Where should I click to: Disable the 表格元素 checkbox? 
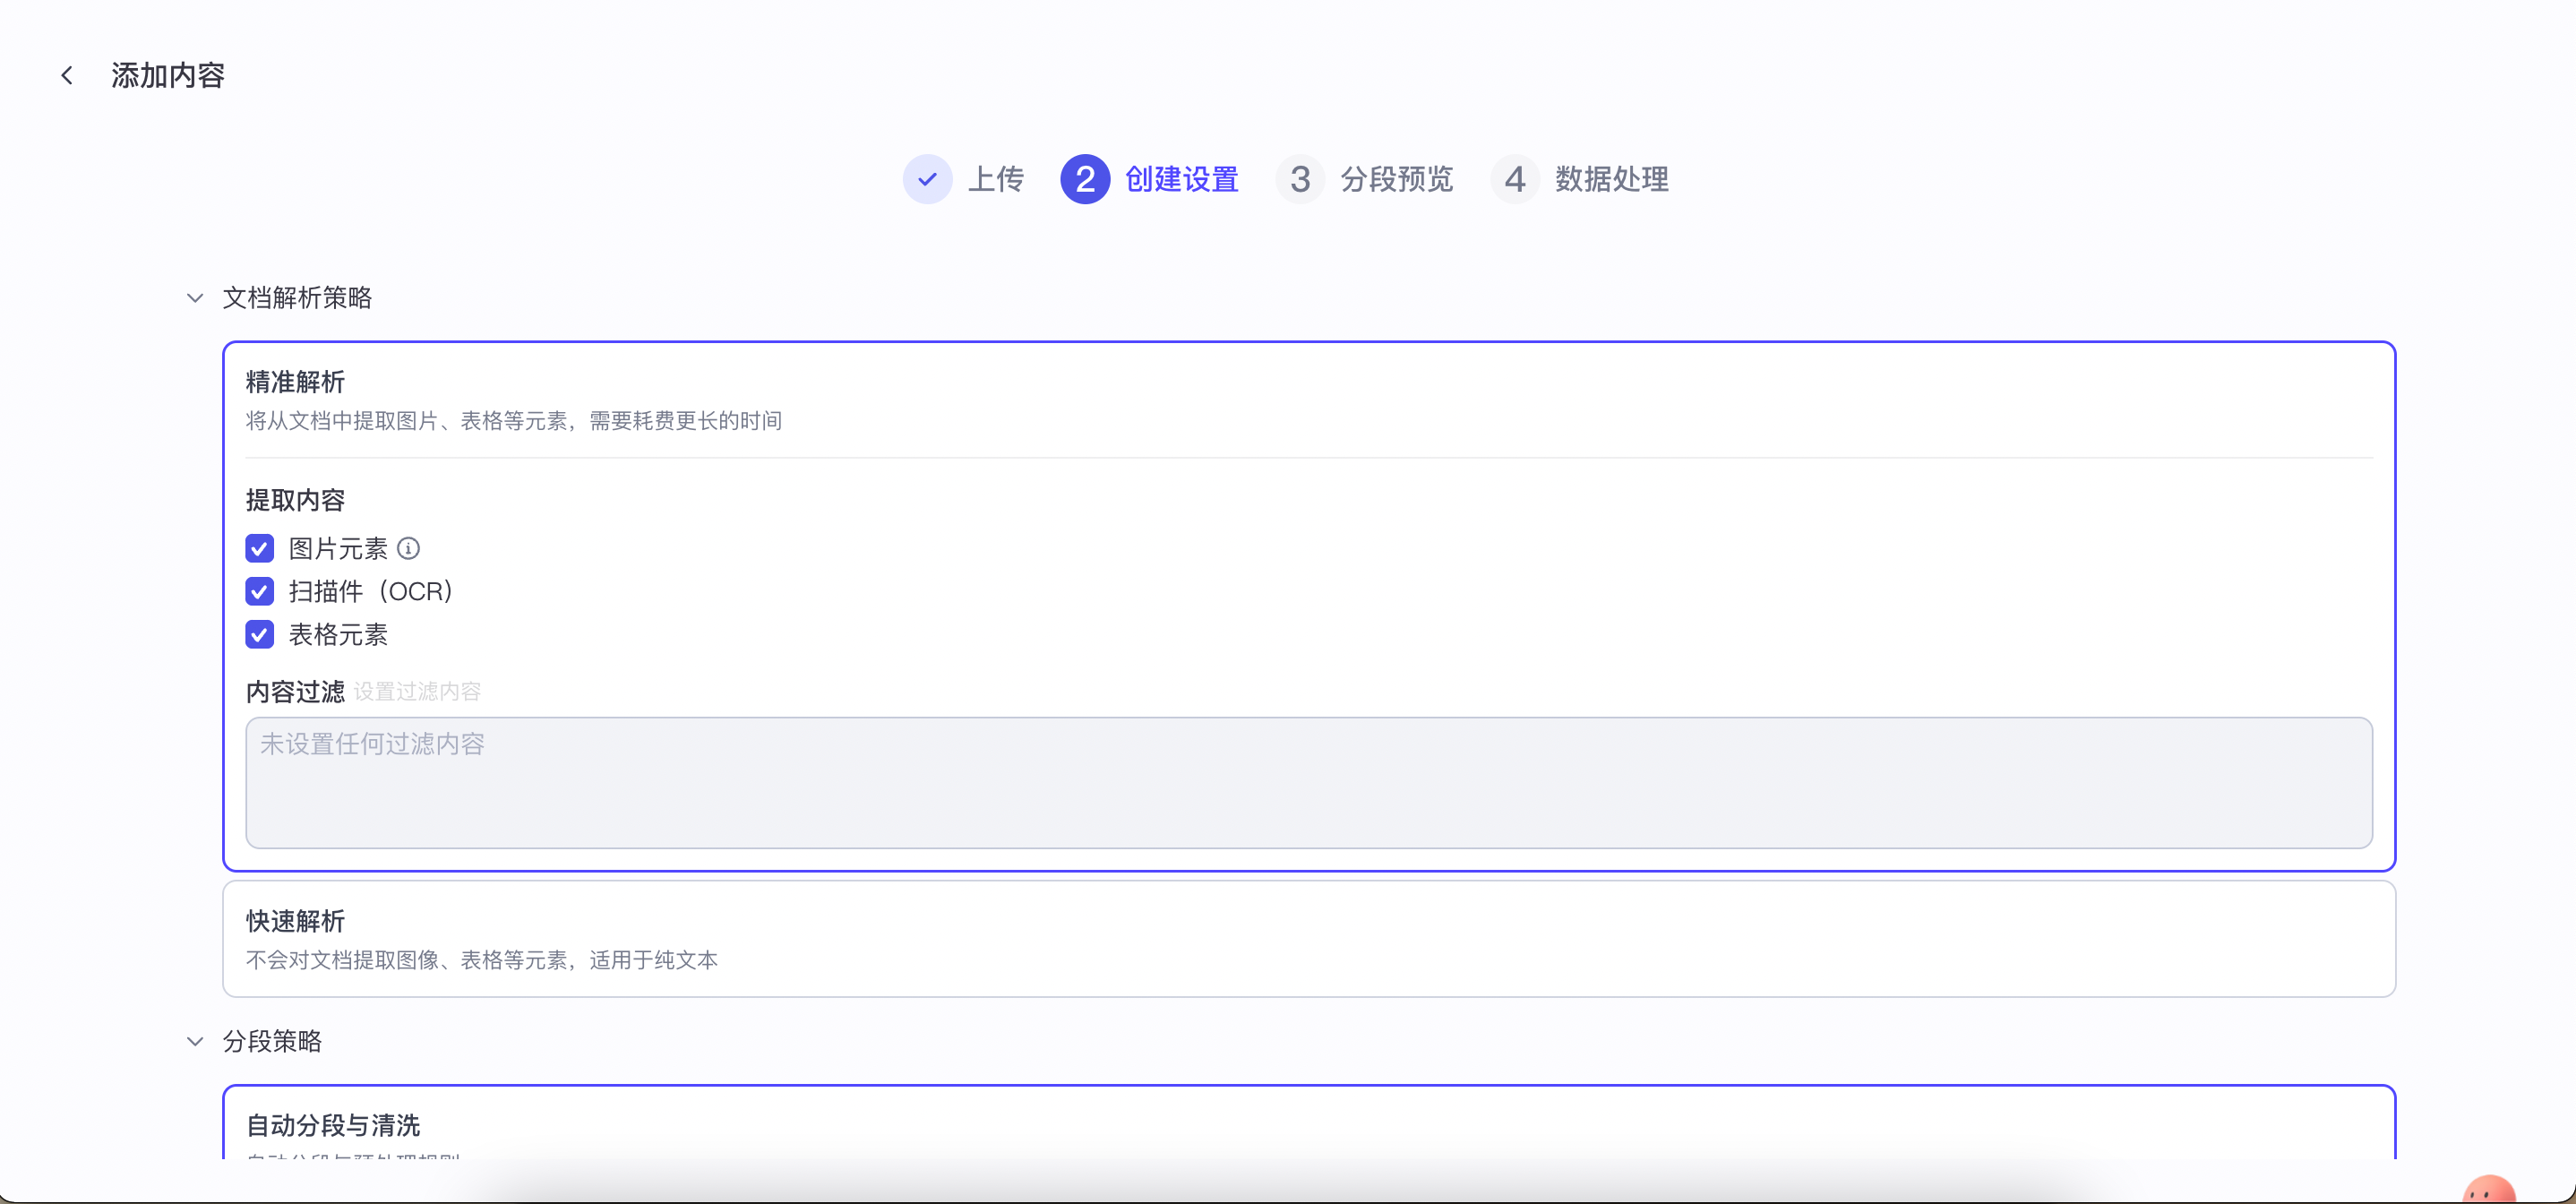[260, 634]
